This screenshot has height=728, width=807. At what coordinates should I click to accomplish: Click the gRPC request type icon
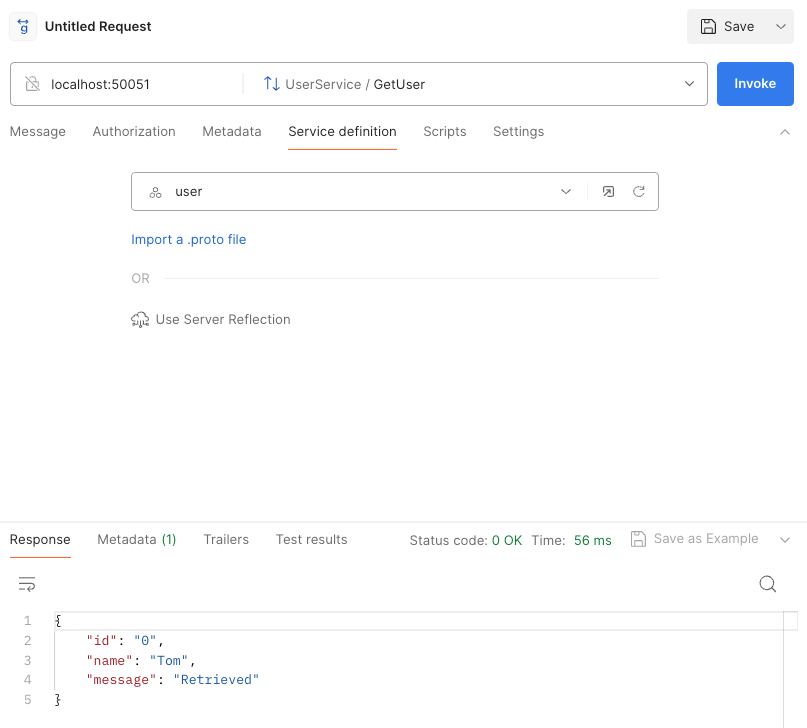22,26
